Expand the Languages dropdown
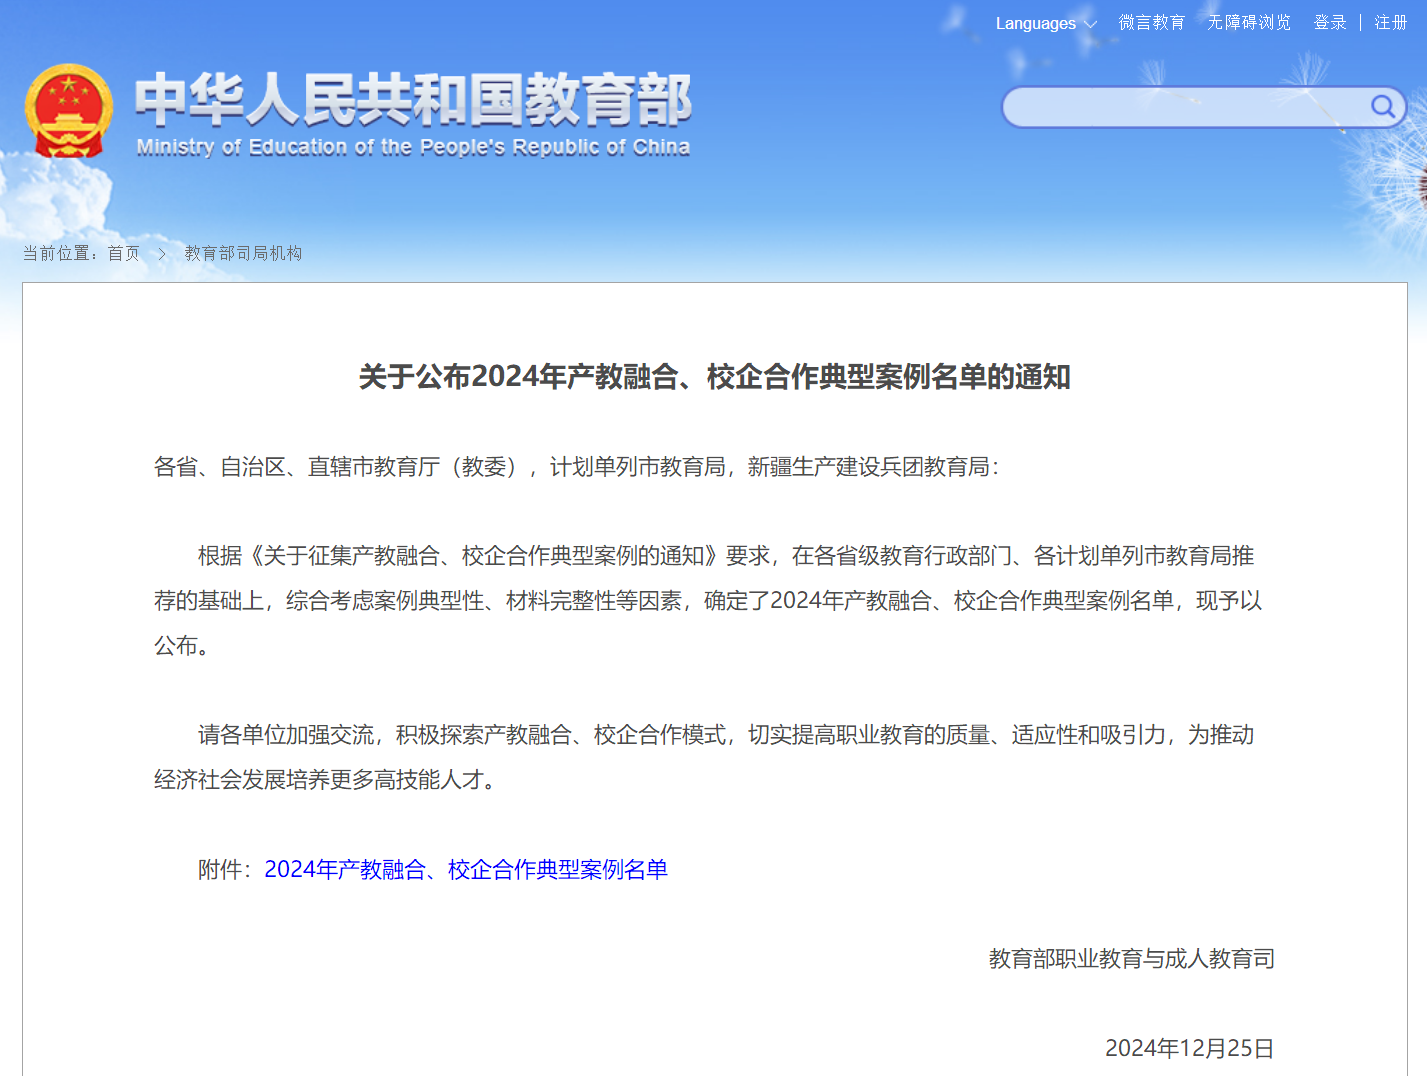The height and width of the screenshot is (1076, 1427). pos(1045,23)
